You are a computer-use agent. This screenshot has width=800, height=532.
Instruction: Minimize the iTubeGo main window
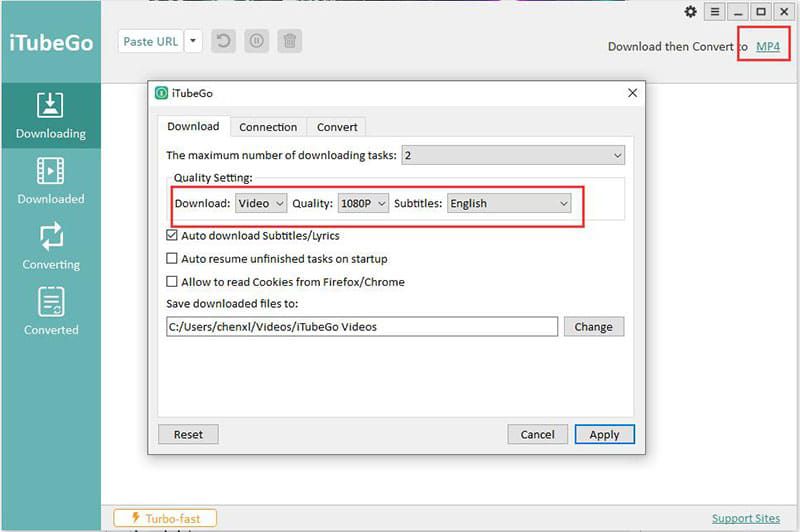coord(738,11)
